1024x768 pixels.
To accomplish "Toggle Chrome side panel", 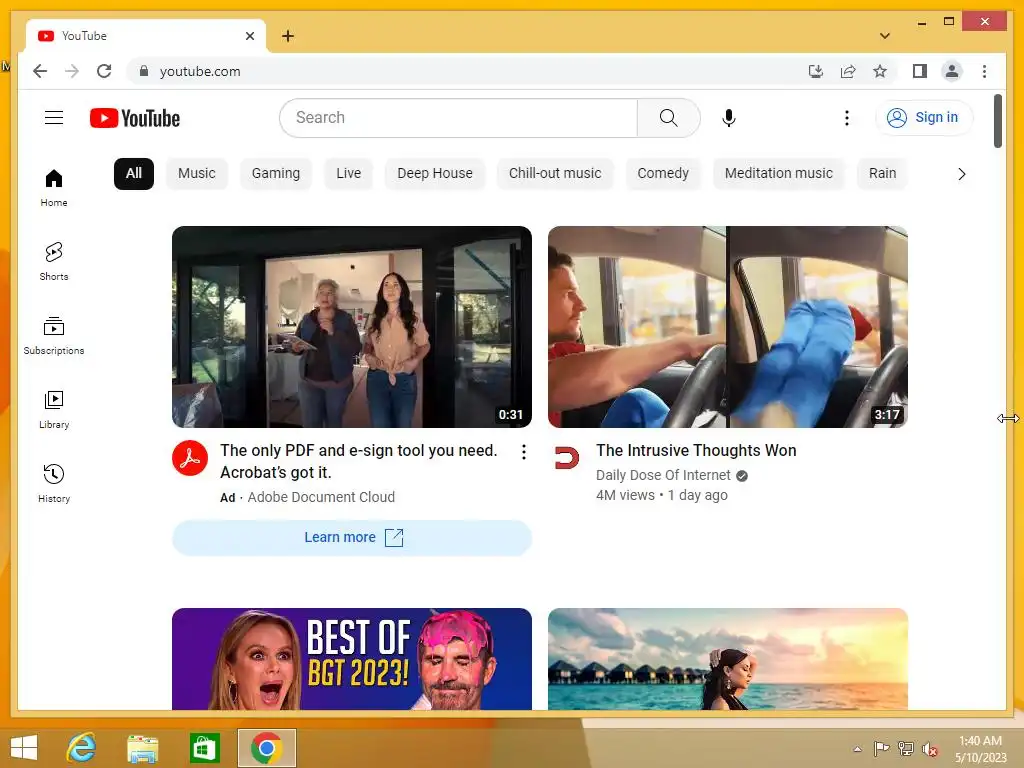I will point(920,71).
